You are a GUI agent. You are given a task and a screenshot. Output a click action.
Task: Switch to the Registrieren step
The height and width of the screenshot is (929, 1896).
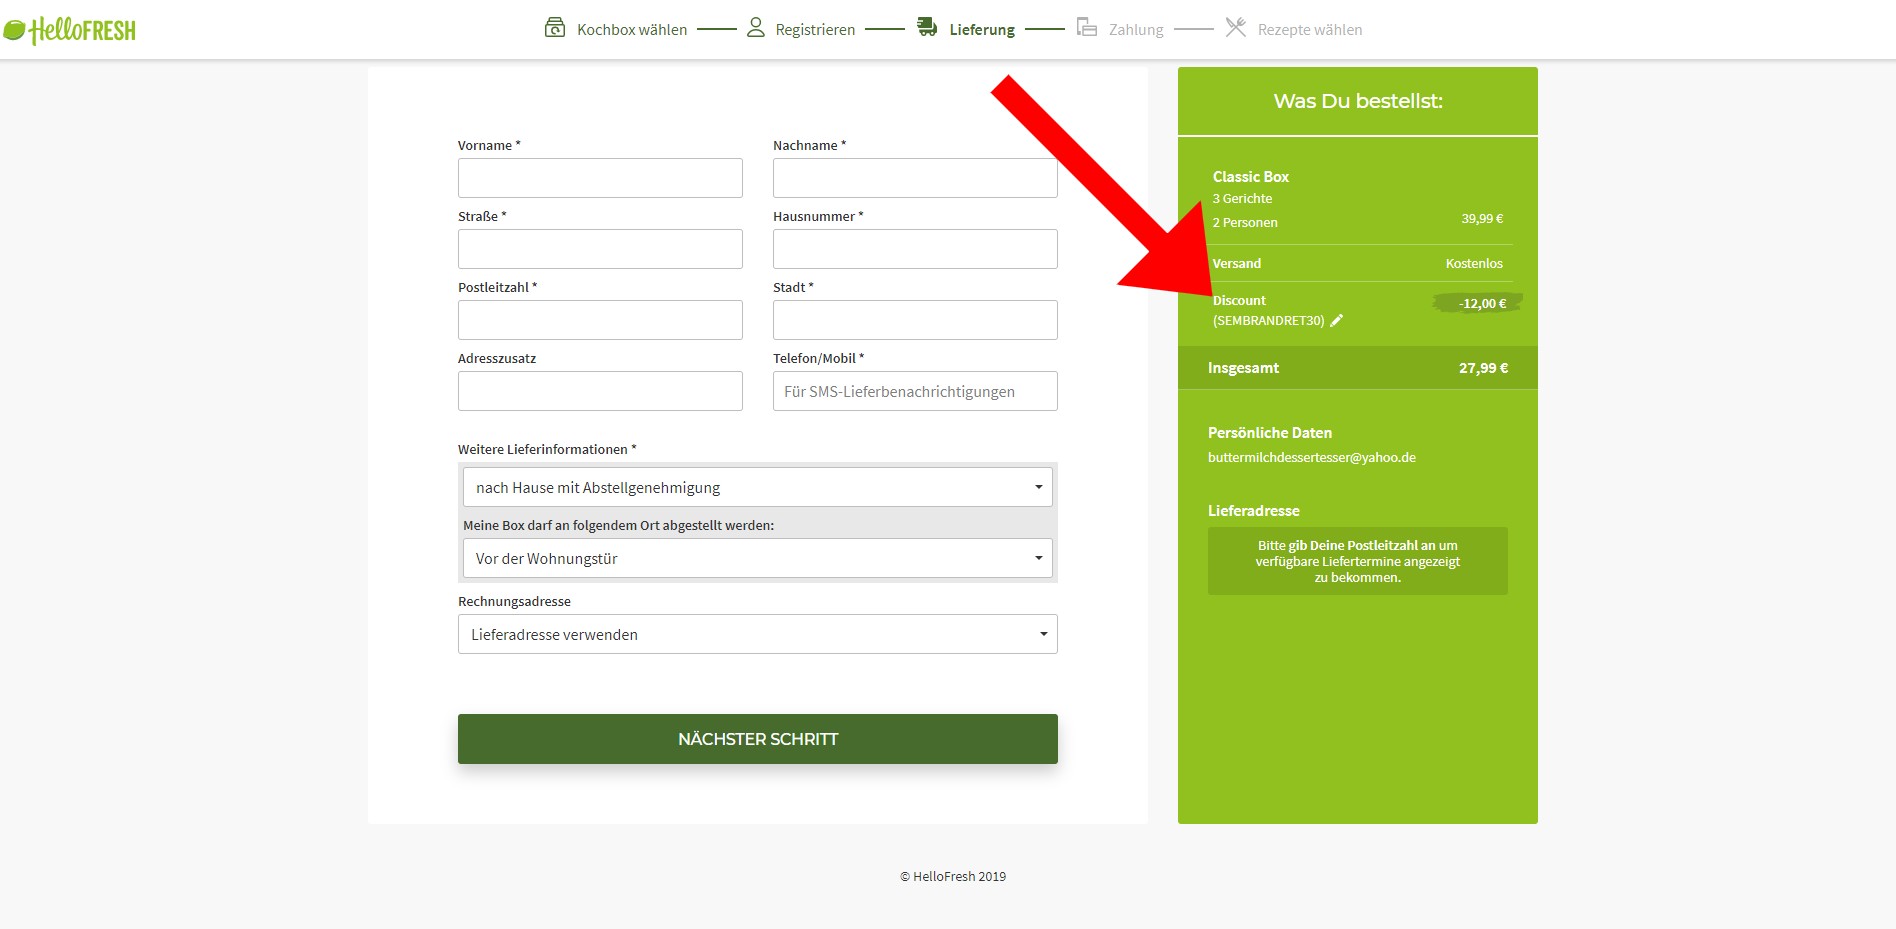pyautogui.click(x=816, y=29)
